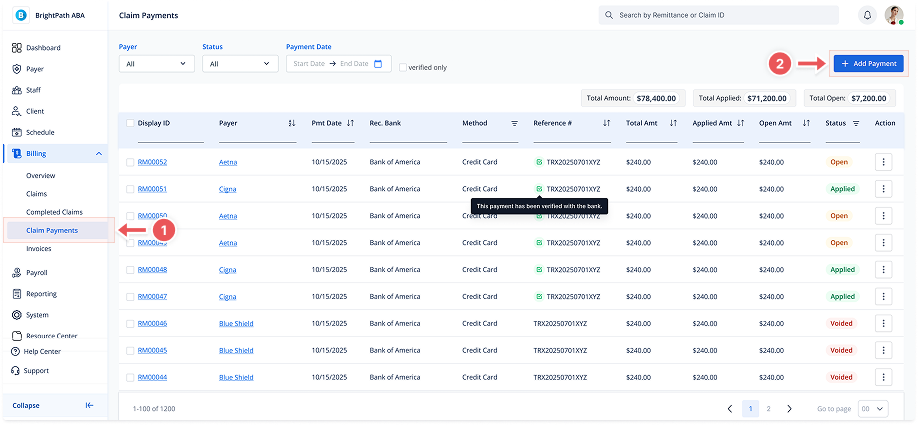
Task: Collapse the sidebar navigation
Action: (x=89, y=405)
